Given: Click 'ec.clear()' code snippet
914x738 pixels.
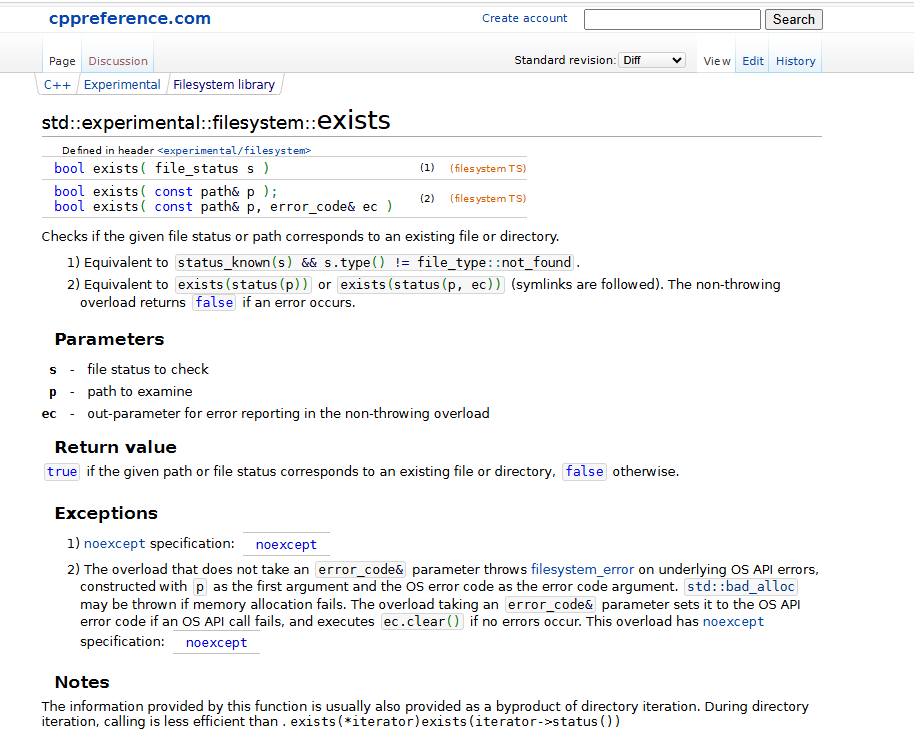Looking at the screenshot, I should [422, 621].
